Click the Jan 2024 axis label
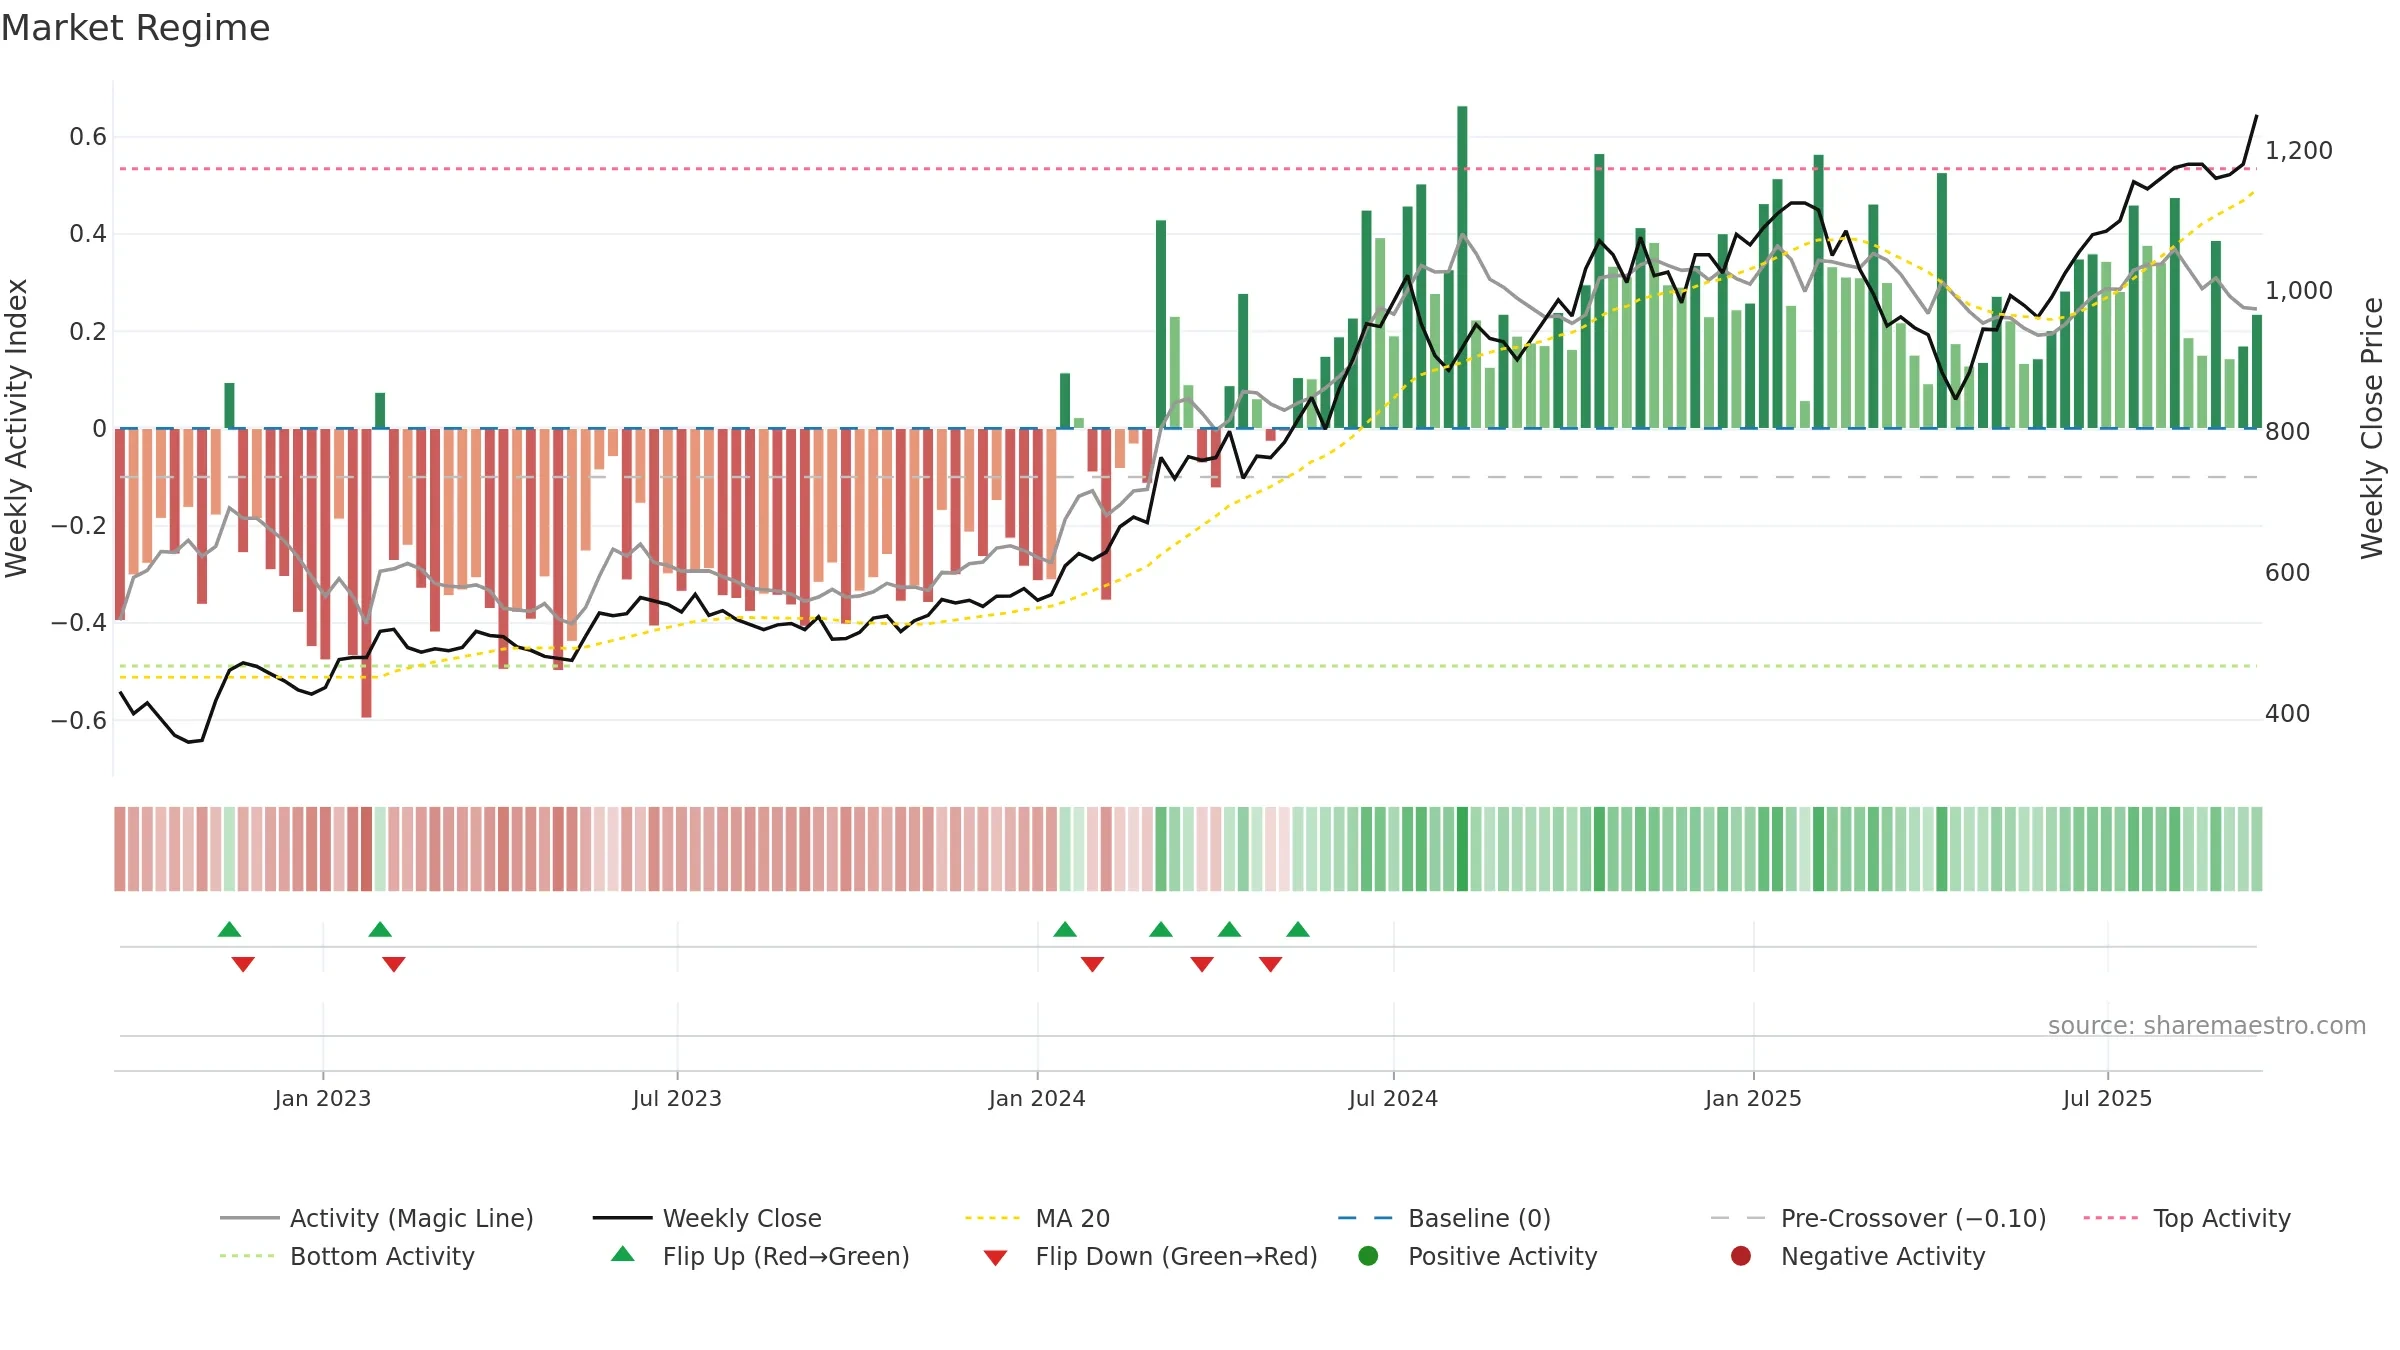2400x1350 pixels. (x=1037, y=1098)
